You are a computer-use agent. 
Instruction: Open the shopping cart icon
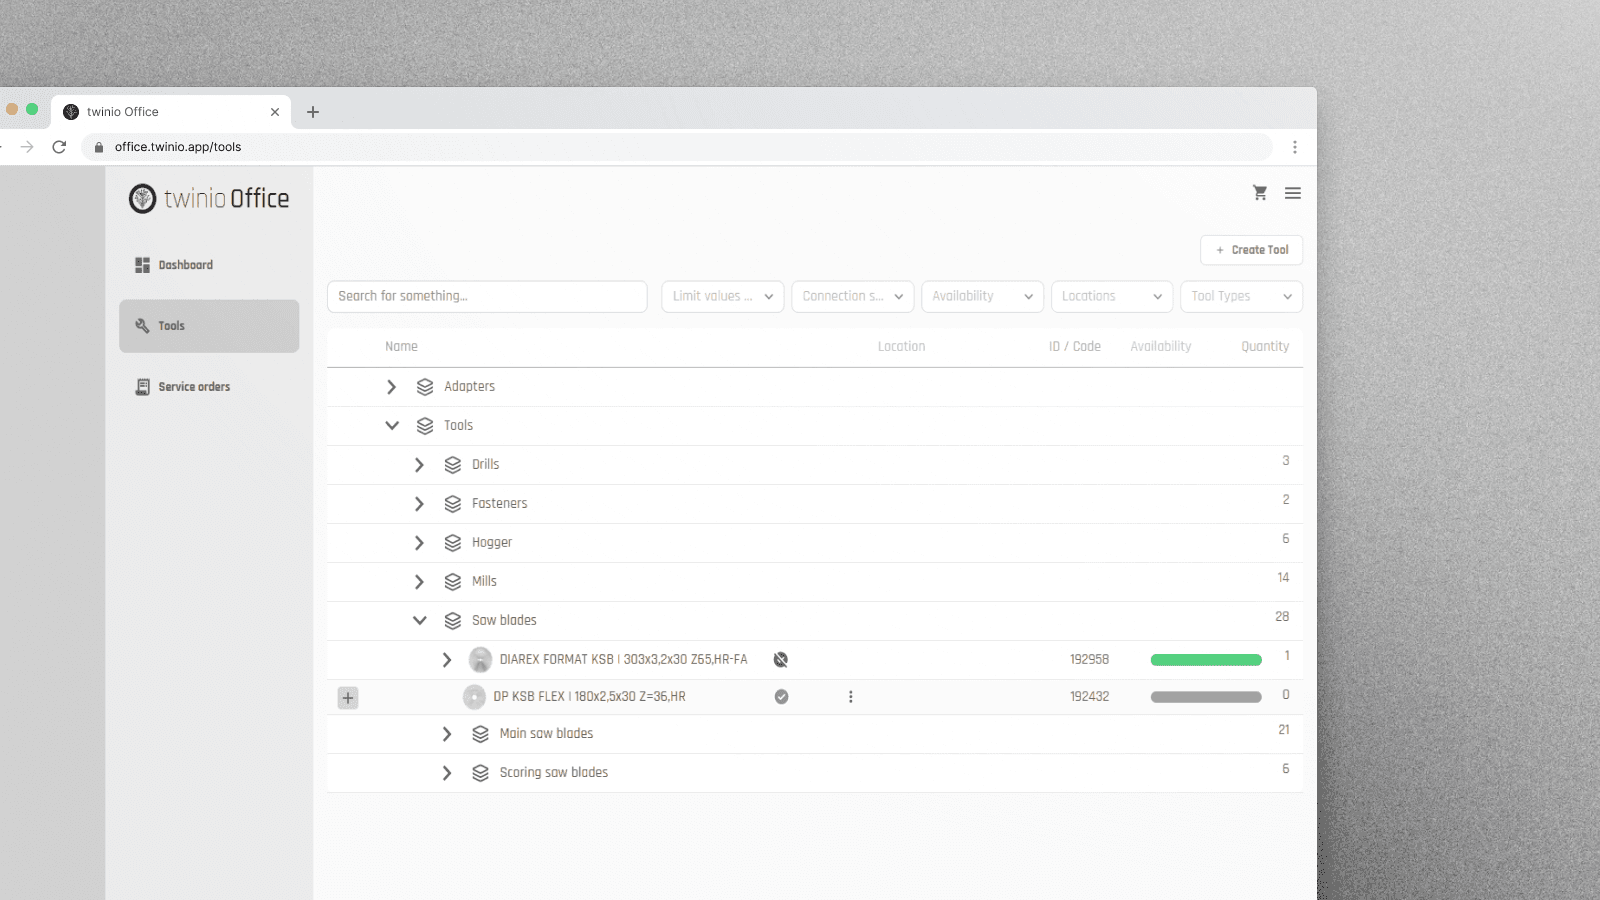pyautogui.click(x=1259, y=193)
